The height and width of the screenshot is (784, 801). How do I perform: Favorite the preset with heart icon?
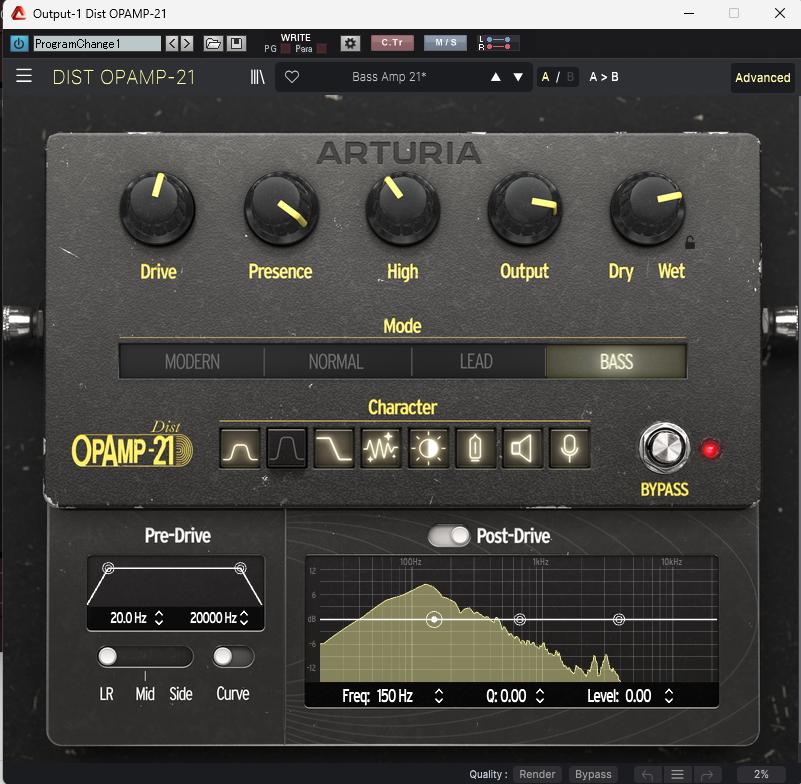292,77
